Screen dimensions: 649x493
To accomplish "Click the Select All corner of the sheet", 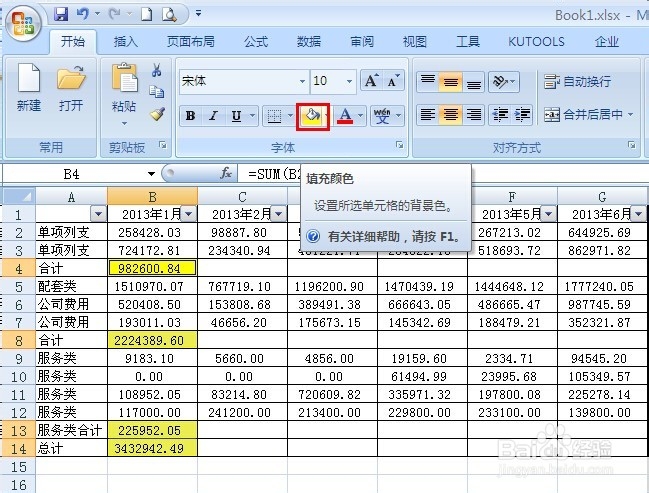I will (19, 195).
